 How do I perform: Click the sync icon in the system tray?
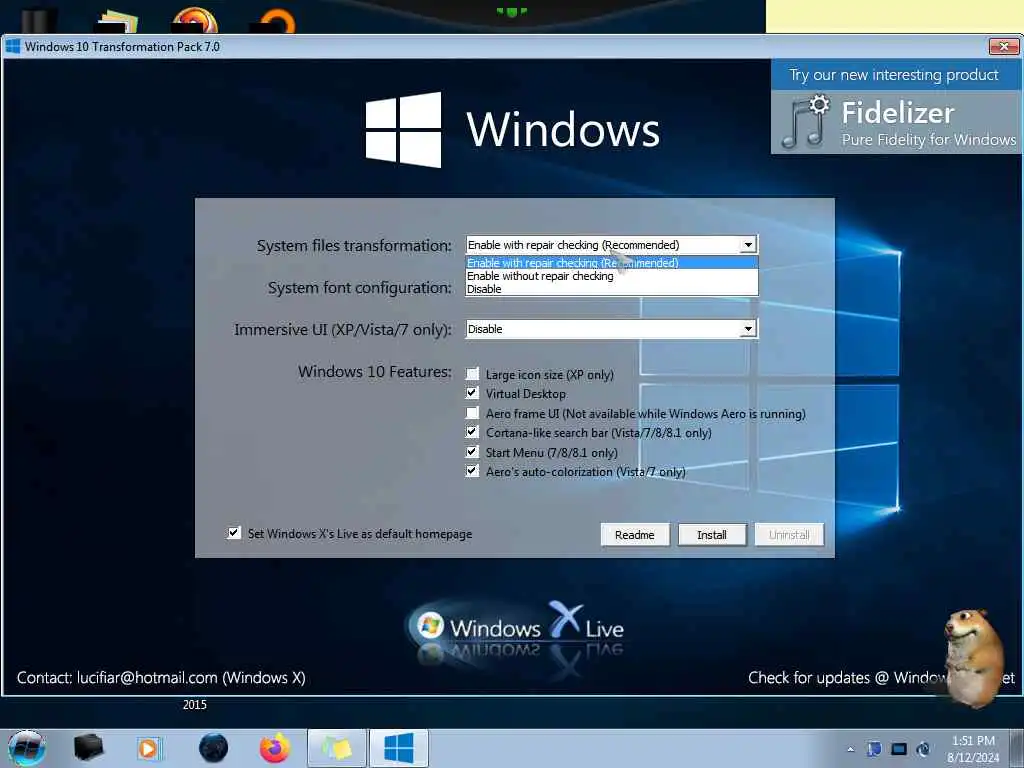(923, 749)
